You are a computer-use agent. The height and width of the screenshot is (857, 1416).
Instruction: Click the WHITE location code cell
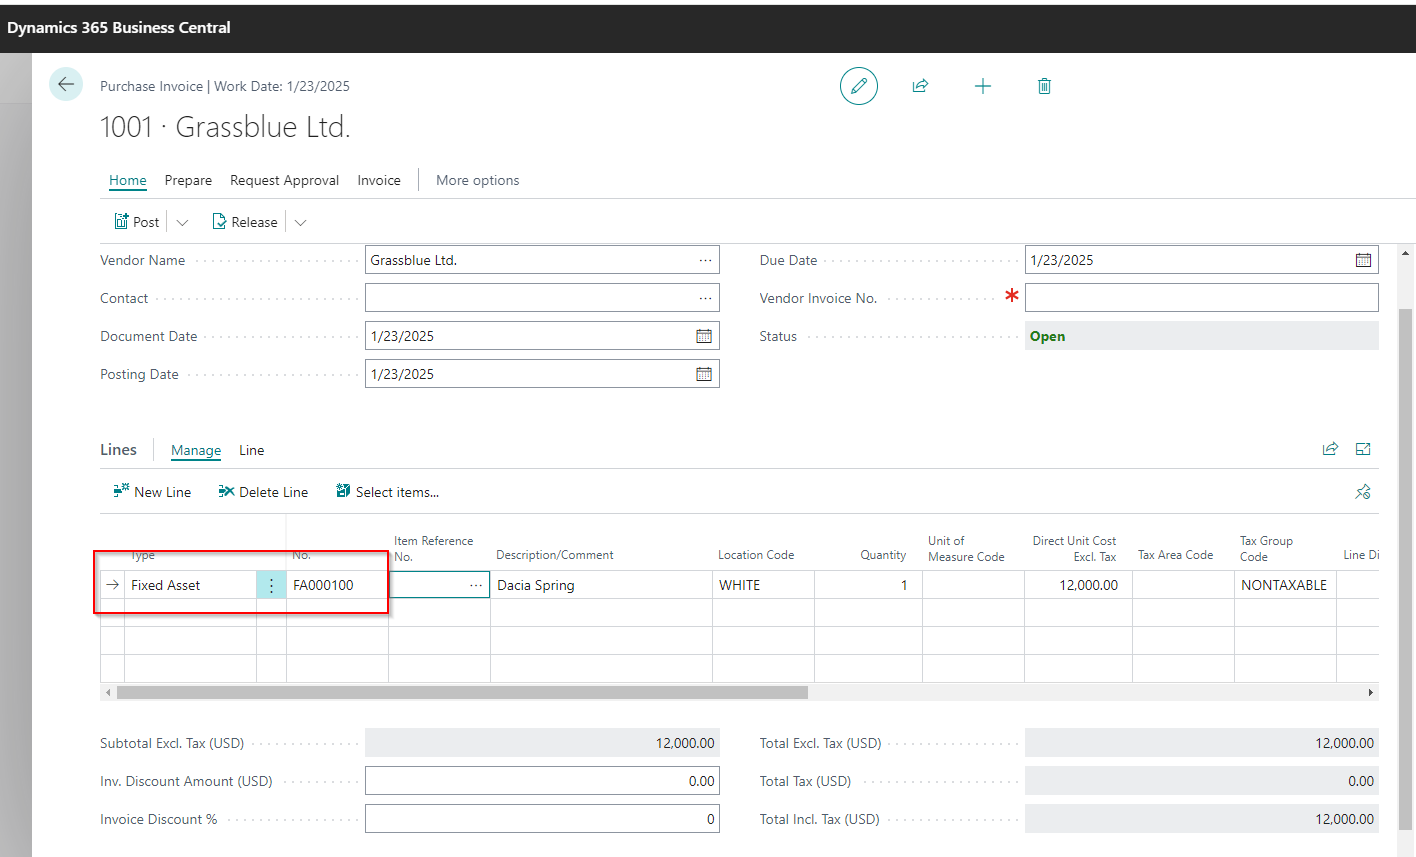pos(763,585)
